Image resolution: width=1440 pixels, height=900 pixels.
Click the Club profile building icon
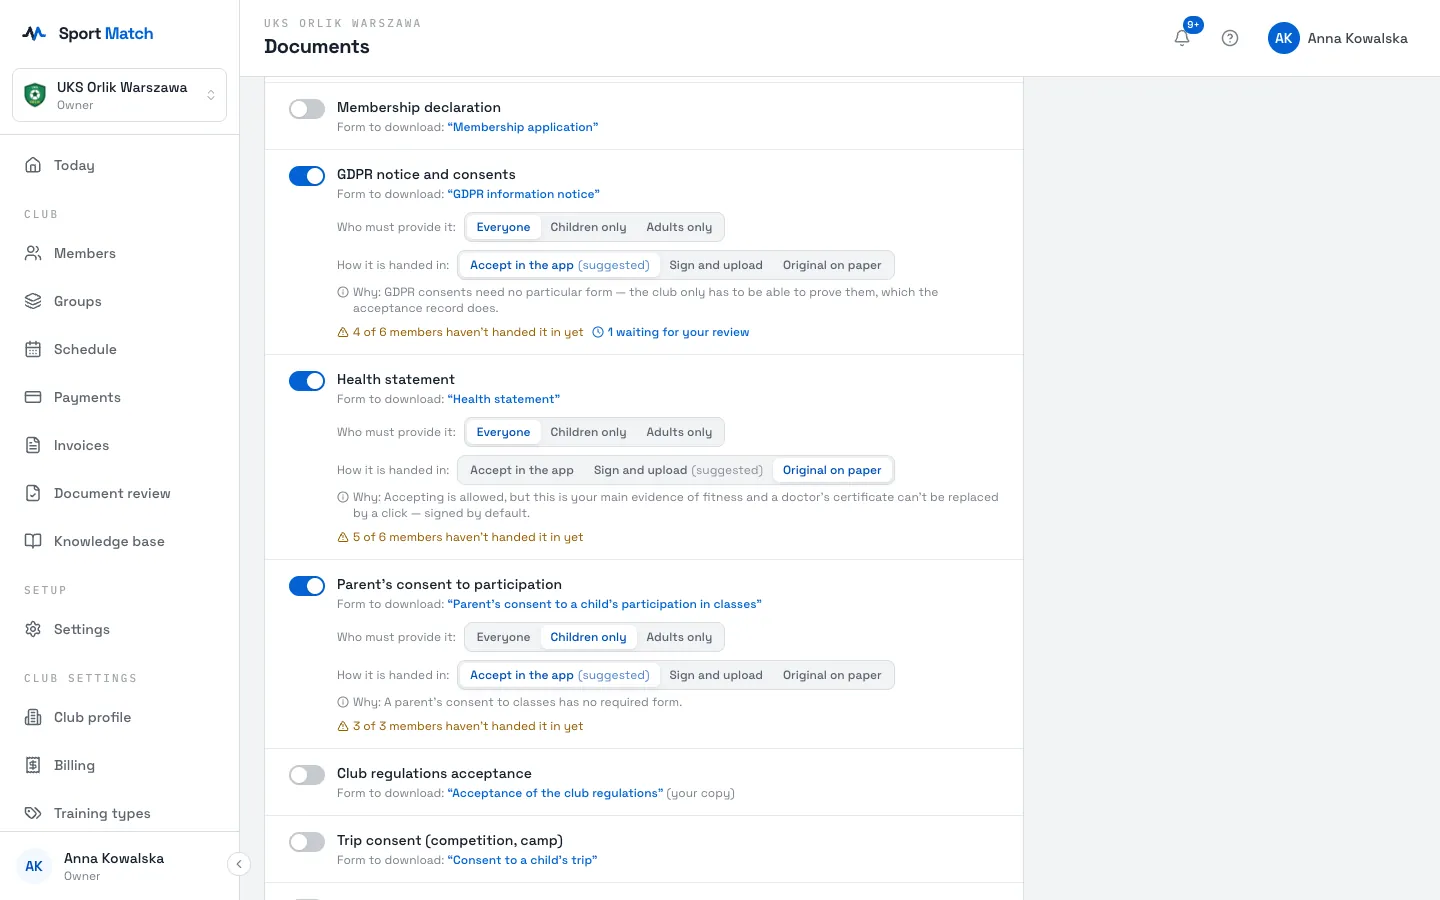click(33, 717)
